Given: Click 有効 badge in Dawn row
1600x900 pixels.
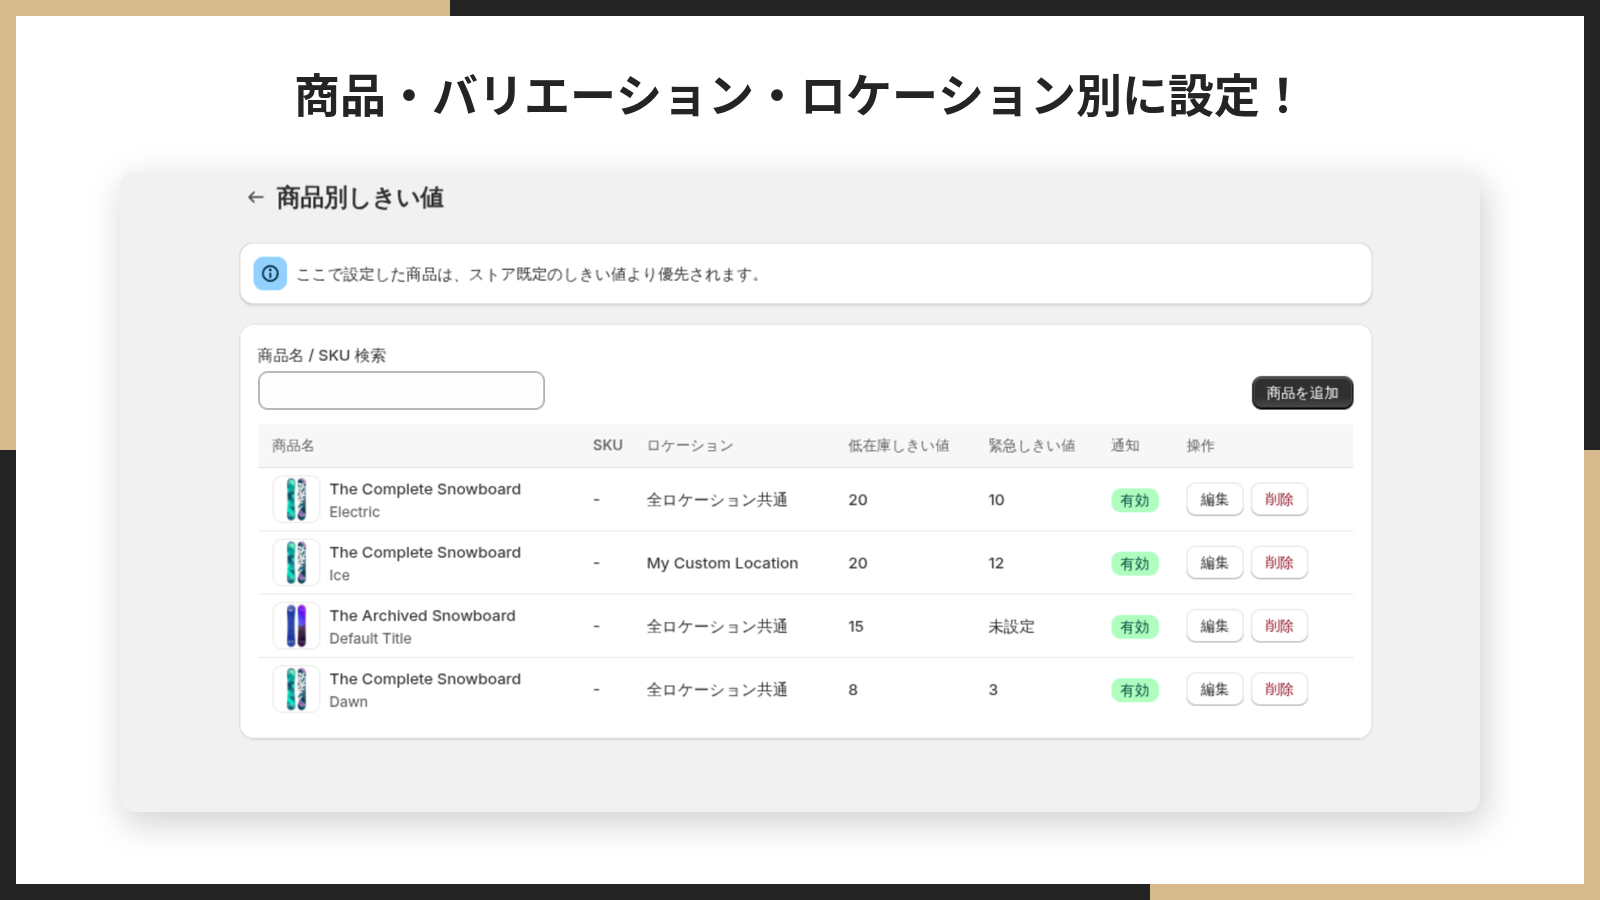Looking at the screenshot, I should (x=1135, y=690).
